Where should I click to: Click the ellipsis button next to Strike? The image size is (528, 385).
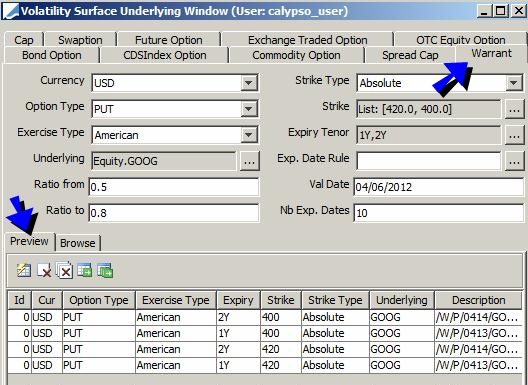point(514,109)
